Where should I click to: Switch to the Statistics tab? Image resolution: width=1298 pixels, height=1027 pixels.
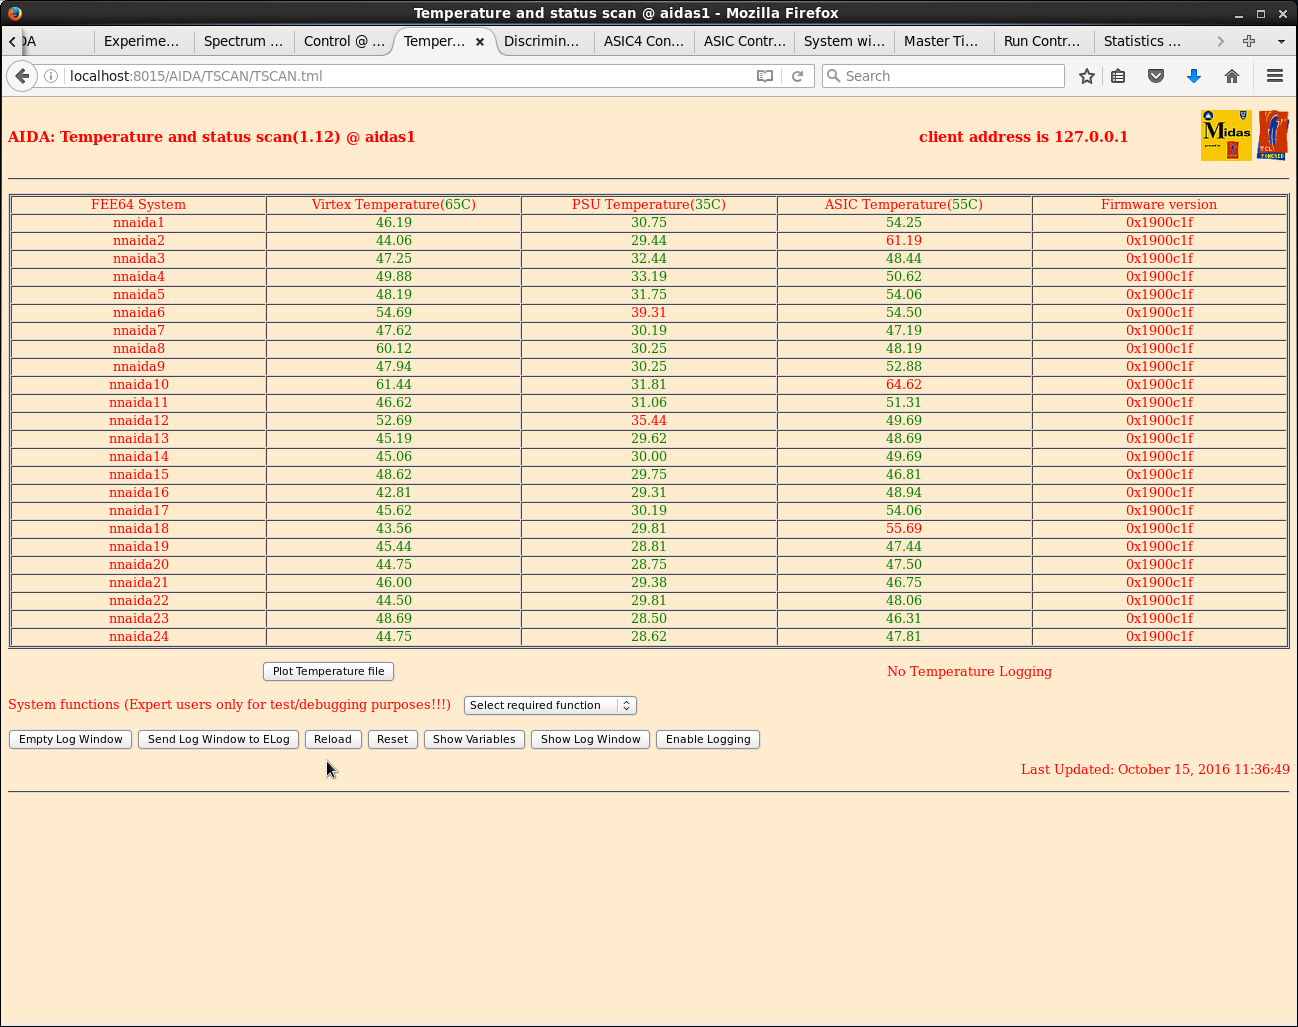(x=1143, y=41)
